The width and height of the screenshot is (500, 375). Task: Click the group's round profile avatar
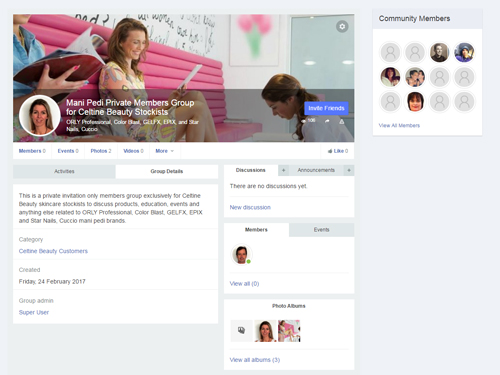tap(40, 116)
